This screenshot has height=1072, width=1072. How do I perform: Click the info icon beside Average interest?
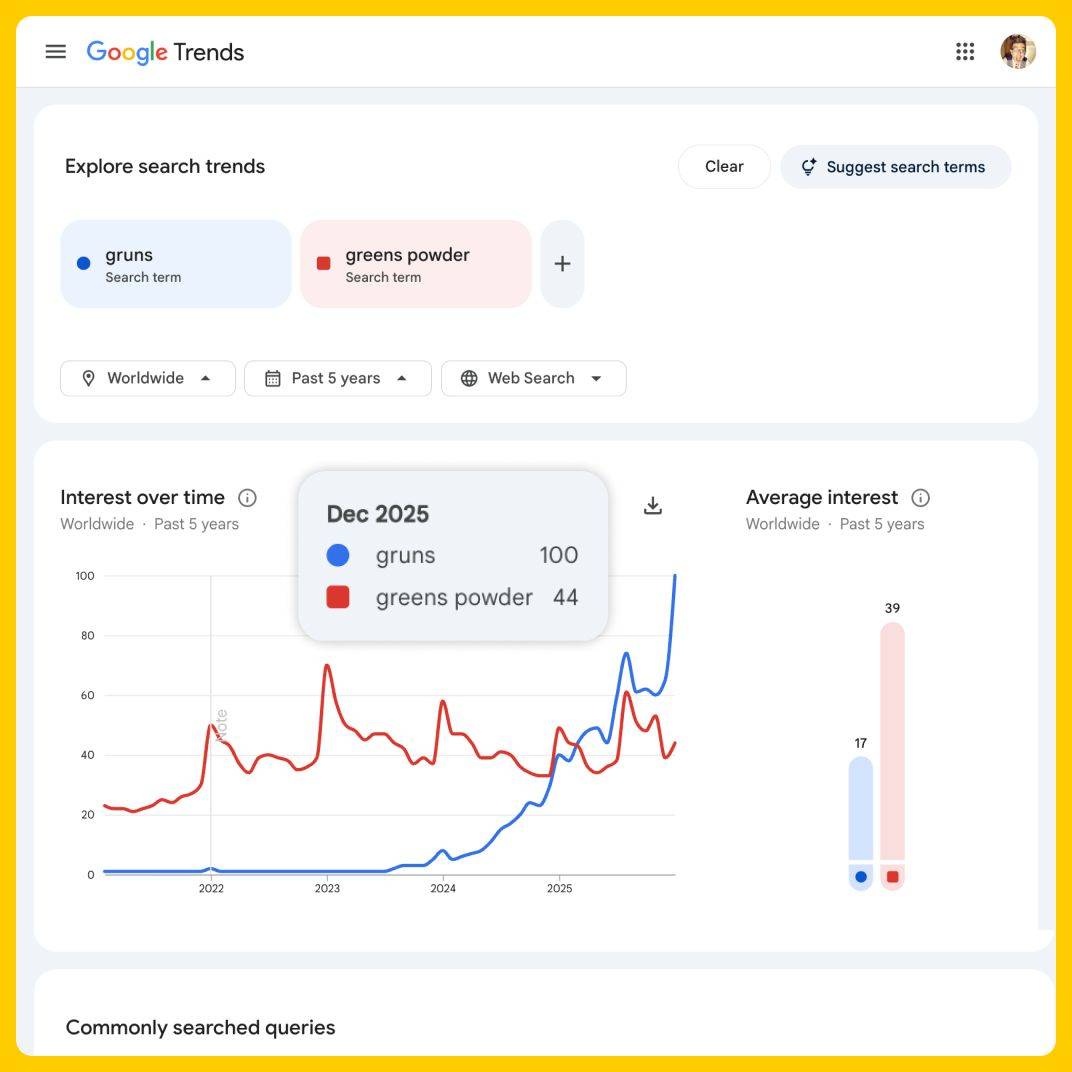coord(920,497)
